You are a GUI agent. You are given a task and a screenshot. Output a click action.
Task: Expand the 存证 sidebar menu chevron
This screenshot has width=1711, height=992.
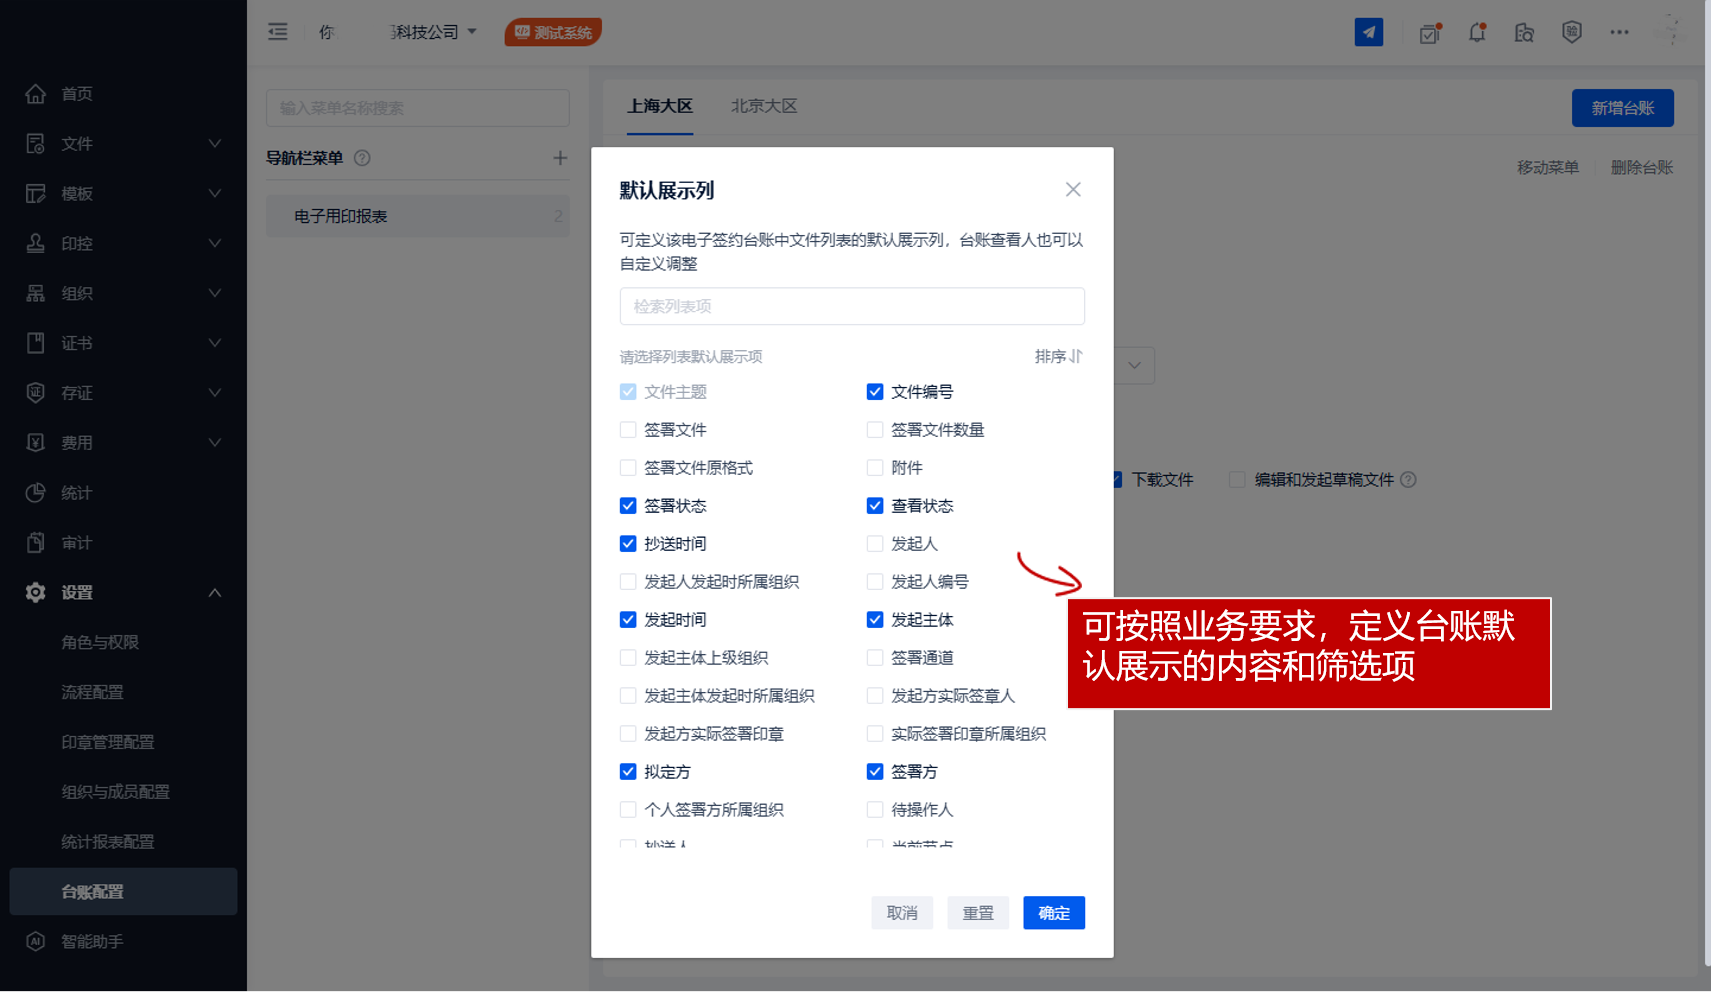pos(215,393)
